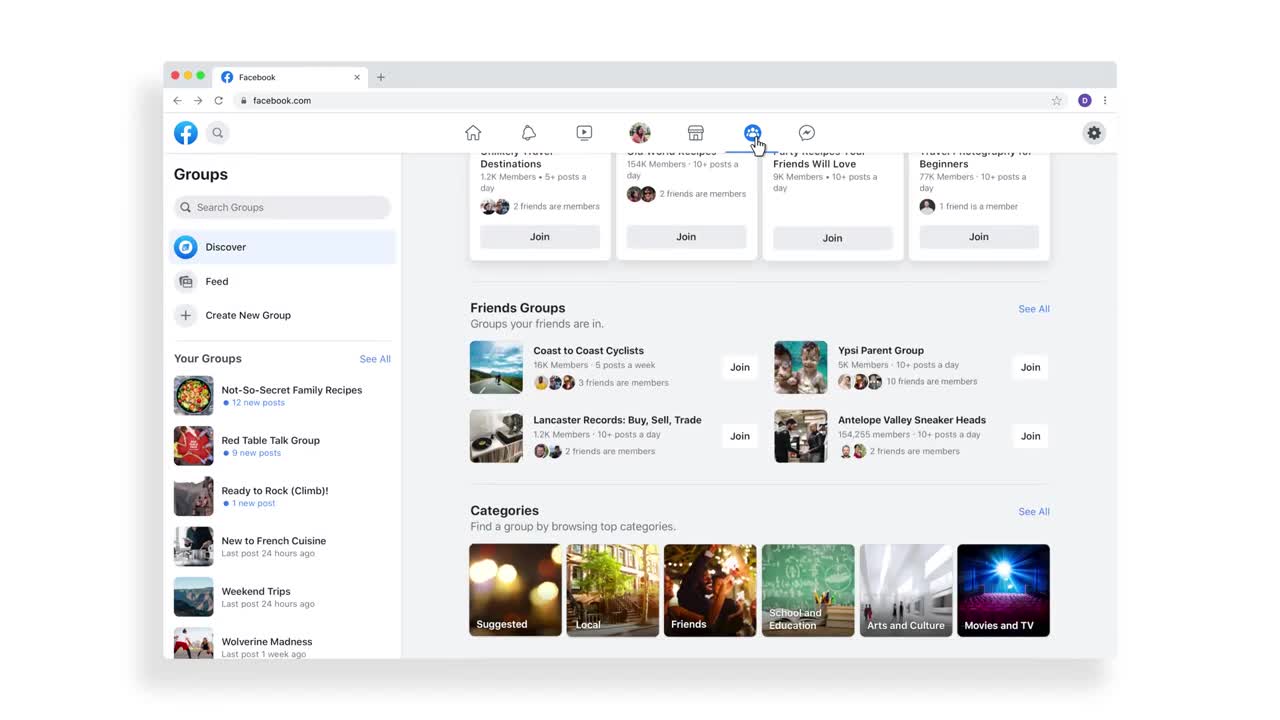The width and height of the screenshot is (1280, 720).
Task: Open Feed in the Groups sidebar
Action: point(284,281)
